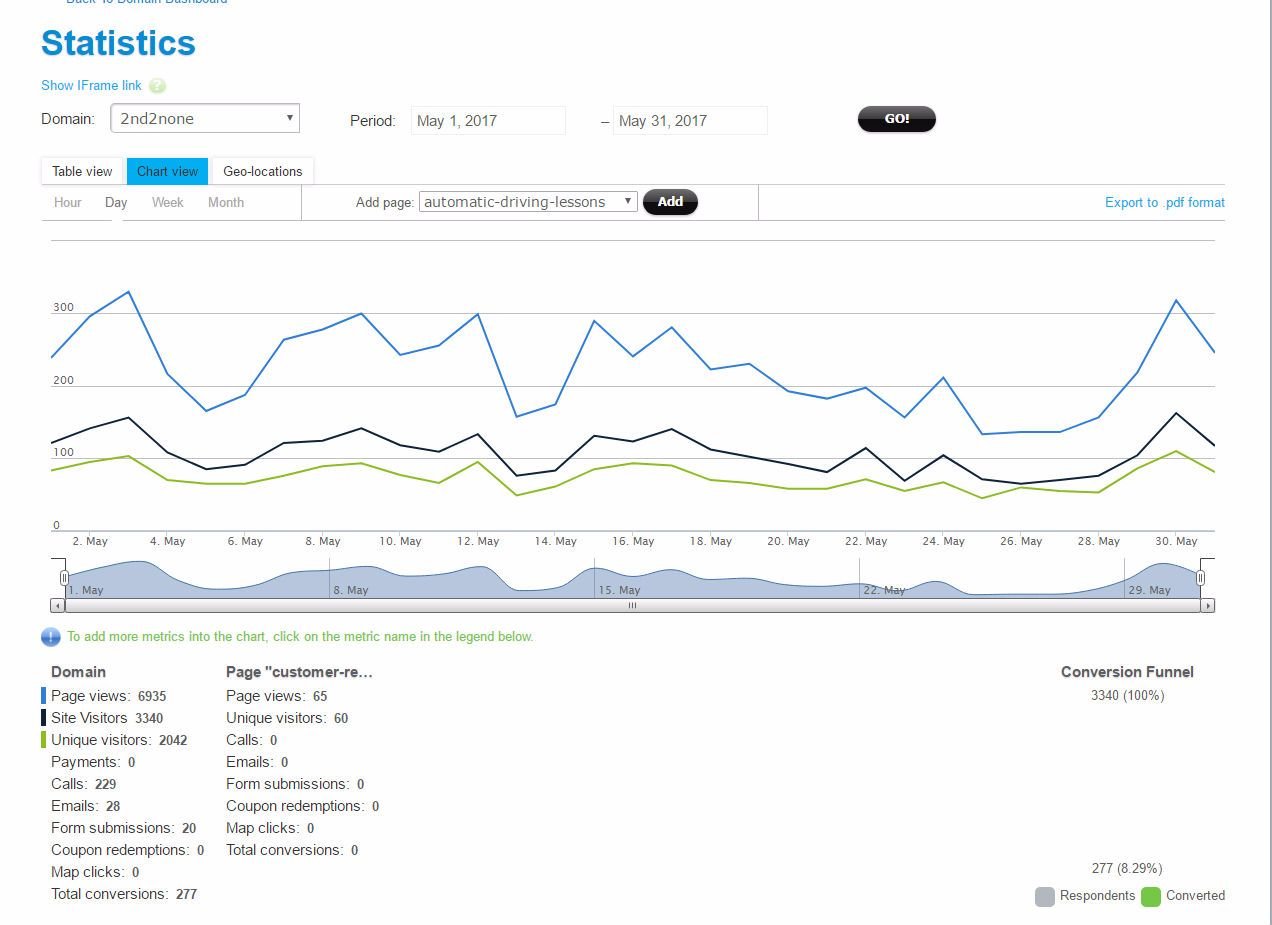Screen dimensions: 1272x925
Task: Select Hour granularity
Action: [68, 202]
